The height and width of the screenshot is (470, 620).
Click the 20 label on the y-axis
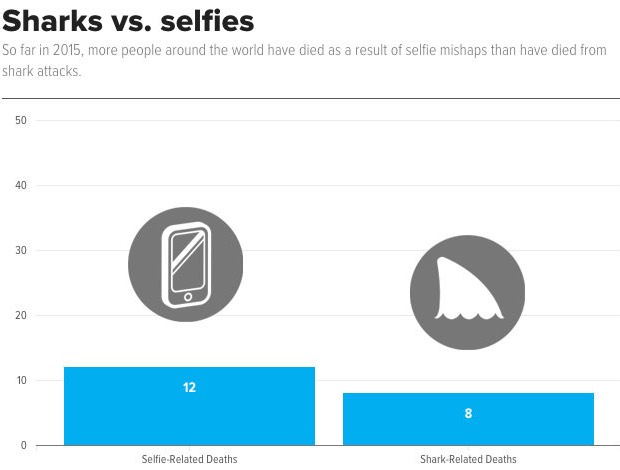click(21, 315)
